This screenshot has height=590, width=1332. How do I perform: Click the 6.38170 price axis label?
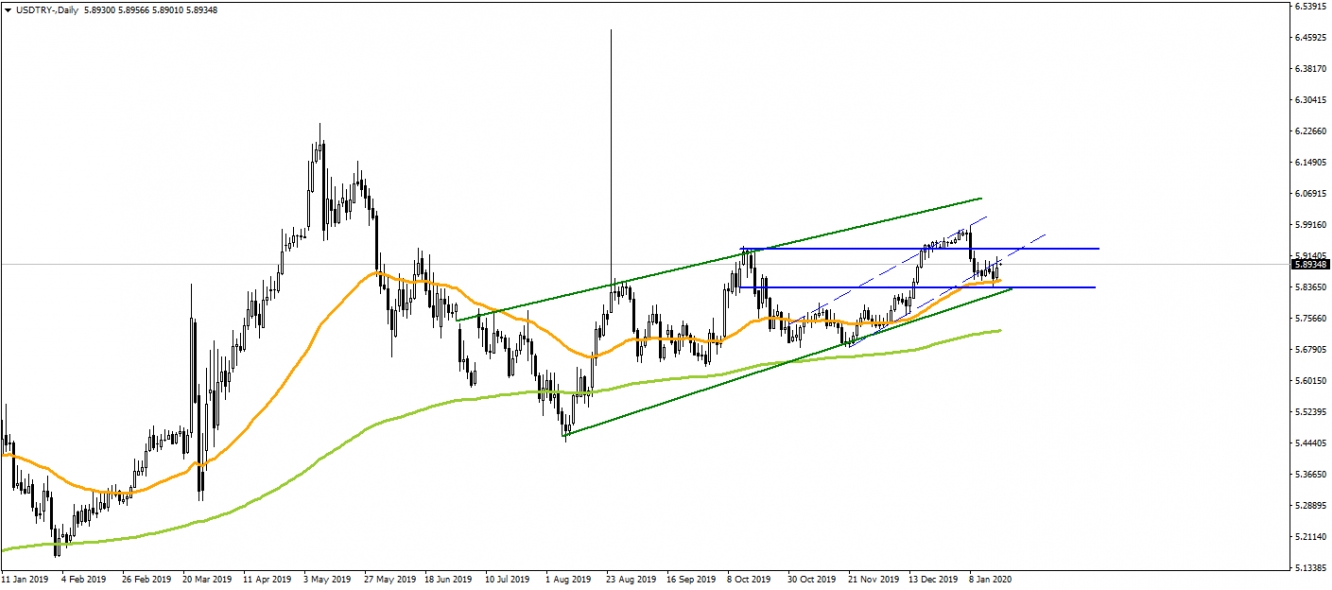(1310, 69)
